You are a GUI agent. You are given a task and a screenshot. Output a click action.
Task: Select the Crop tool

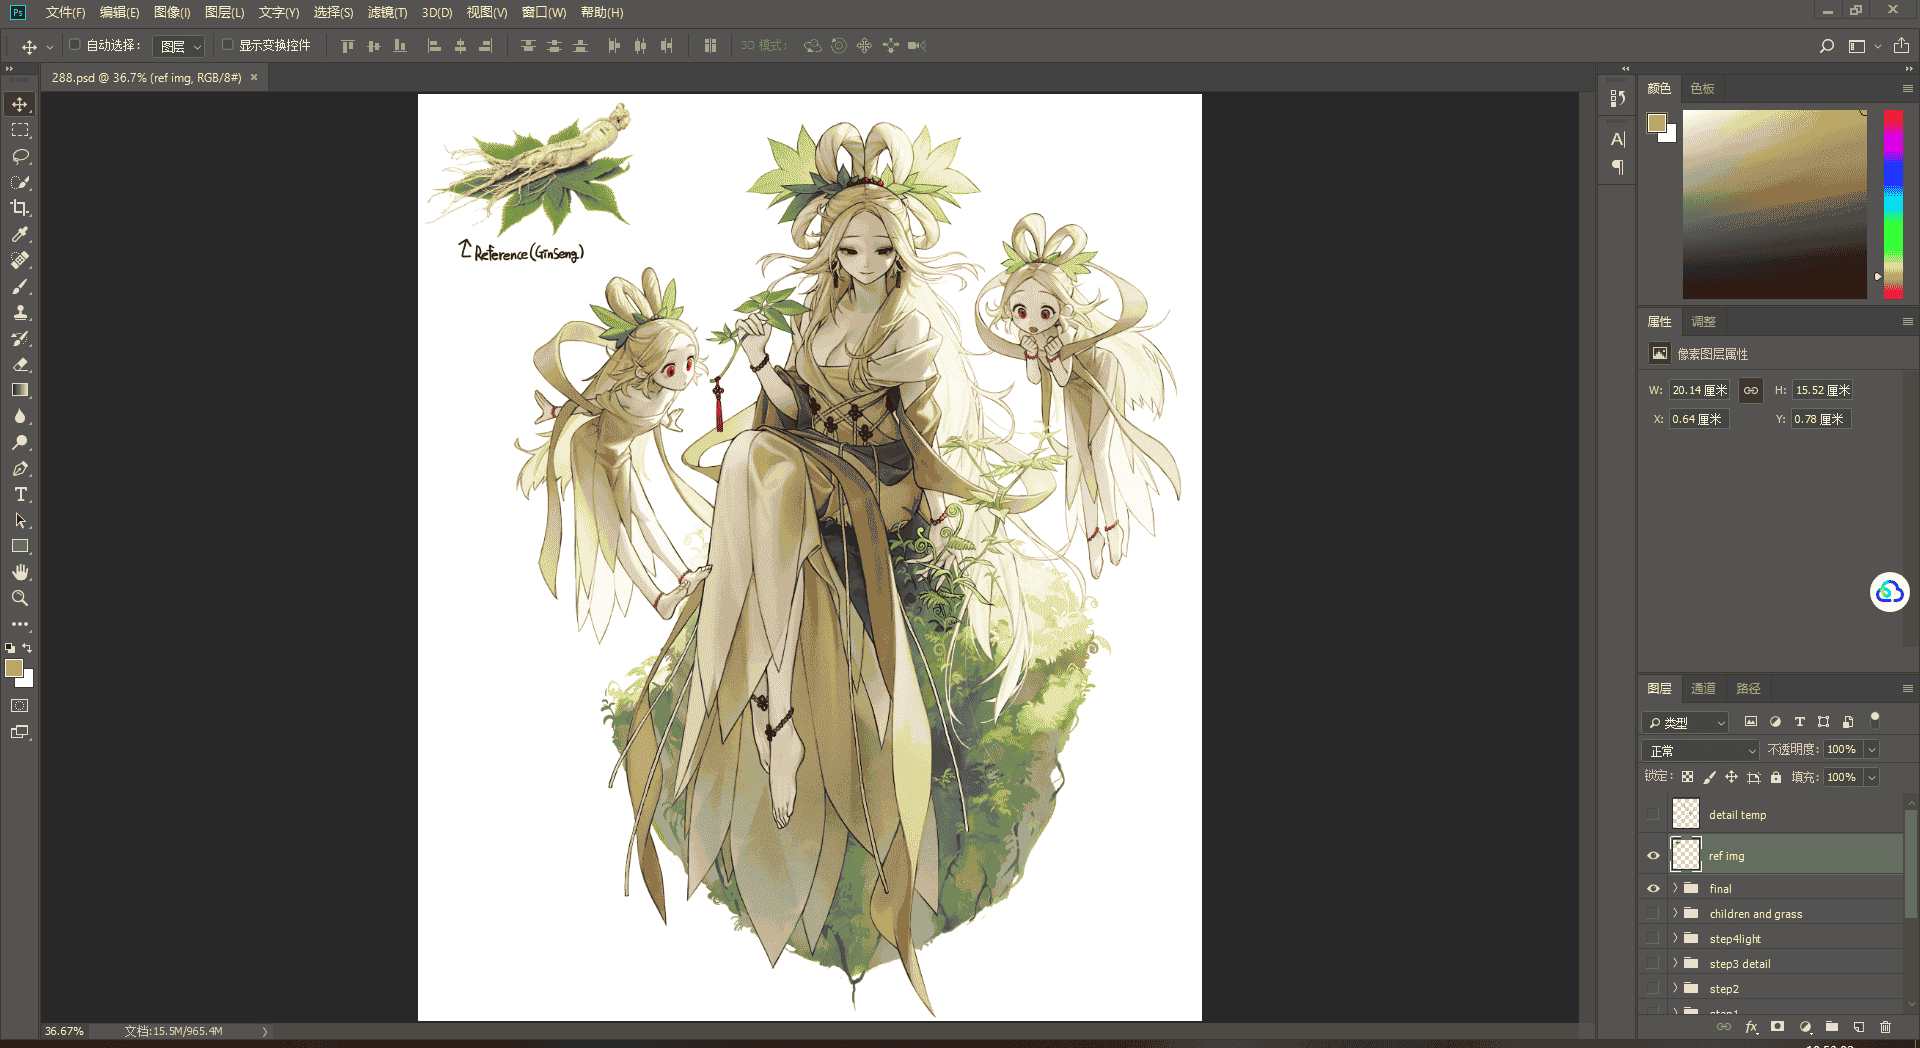click(x=20, y=208)
